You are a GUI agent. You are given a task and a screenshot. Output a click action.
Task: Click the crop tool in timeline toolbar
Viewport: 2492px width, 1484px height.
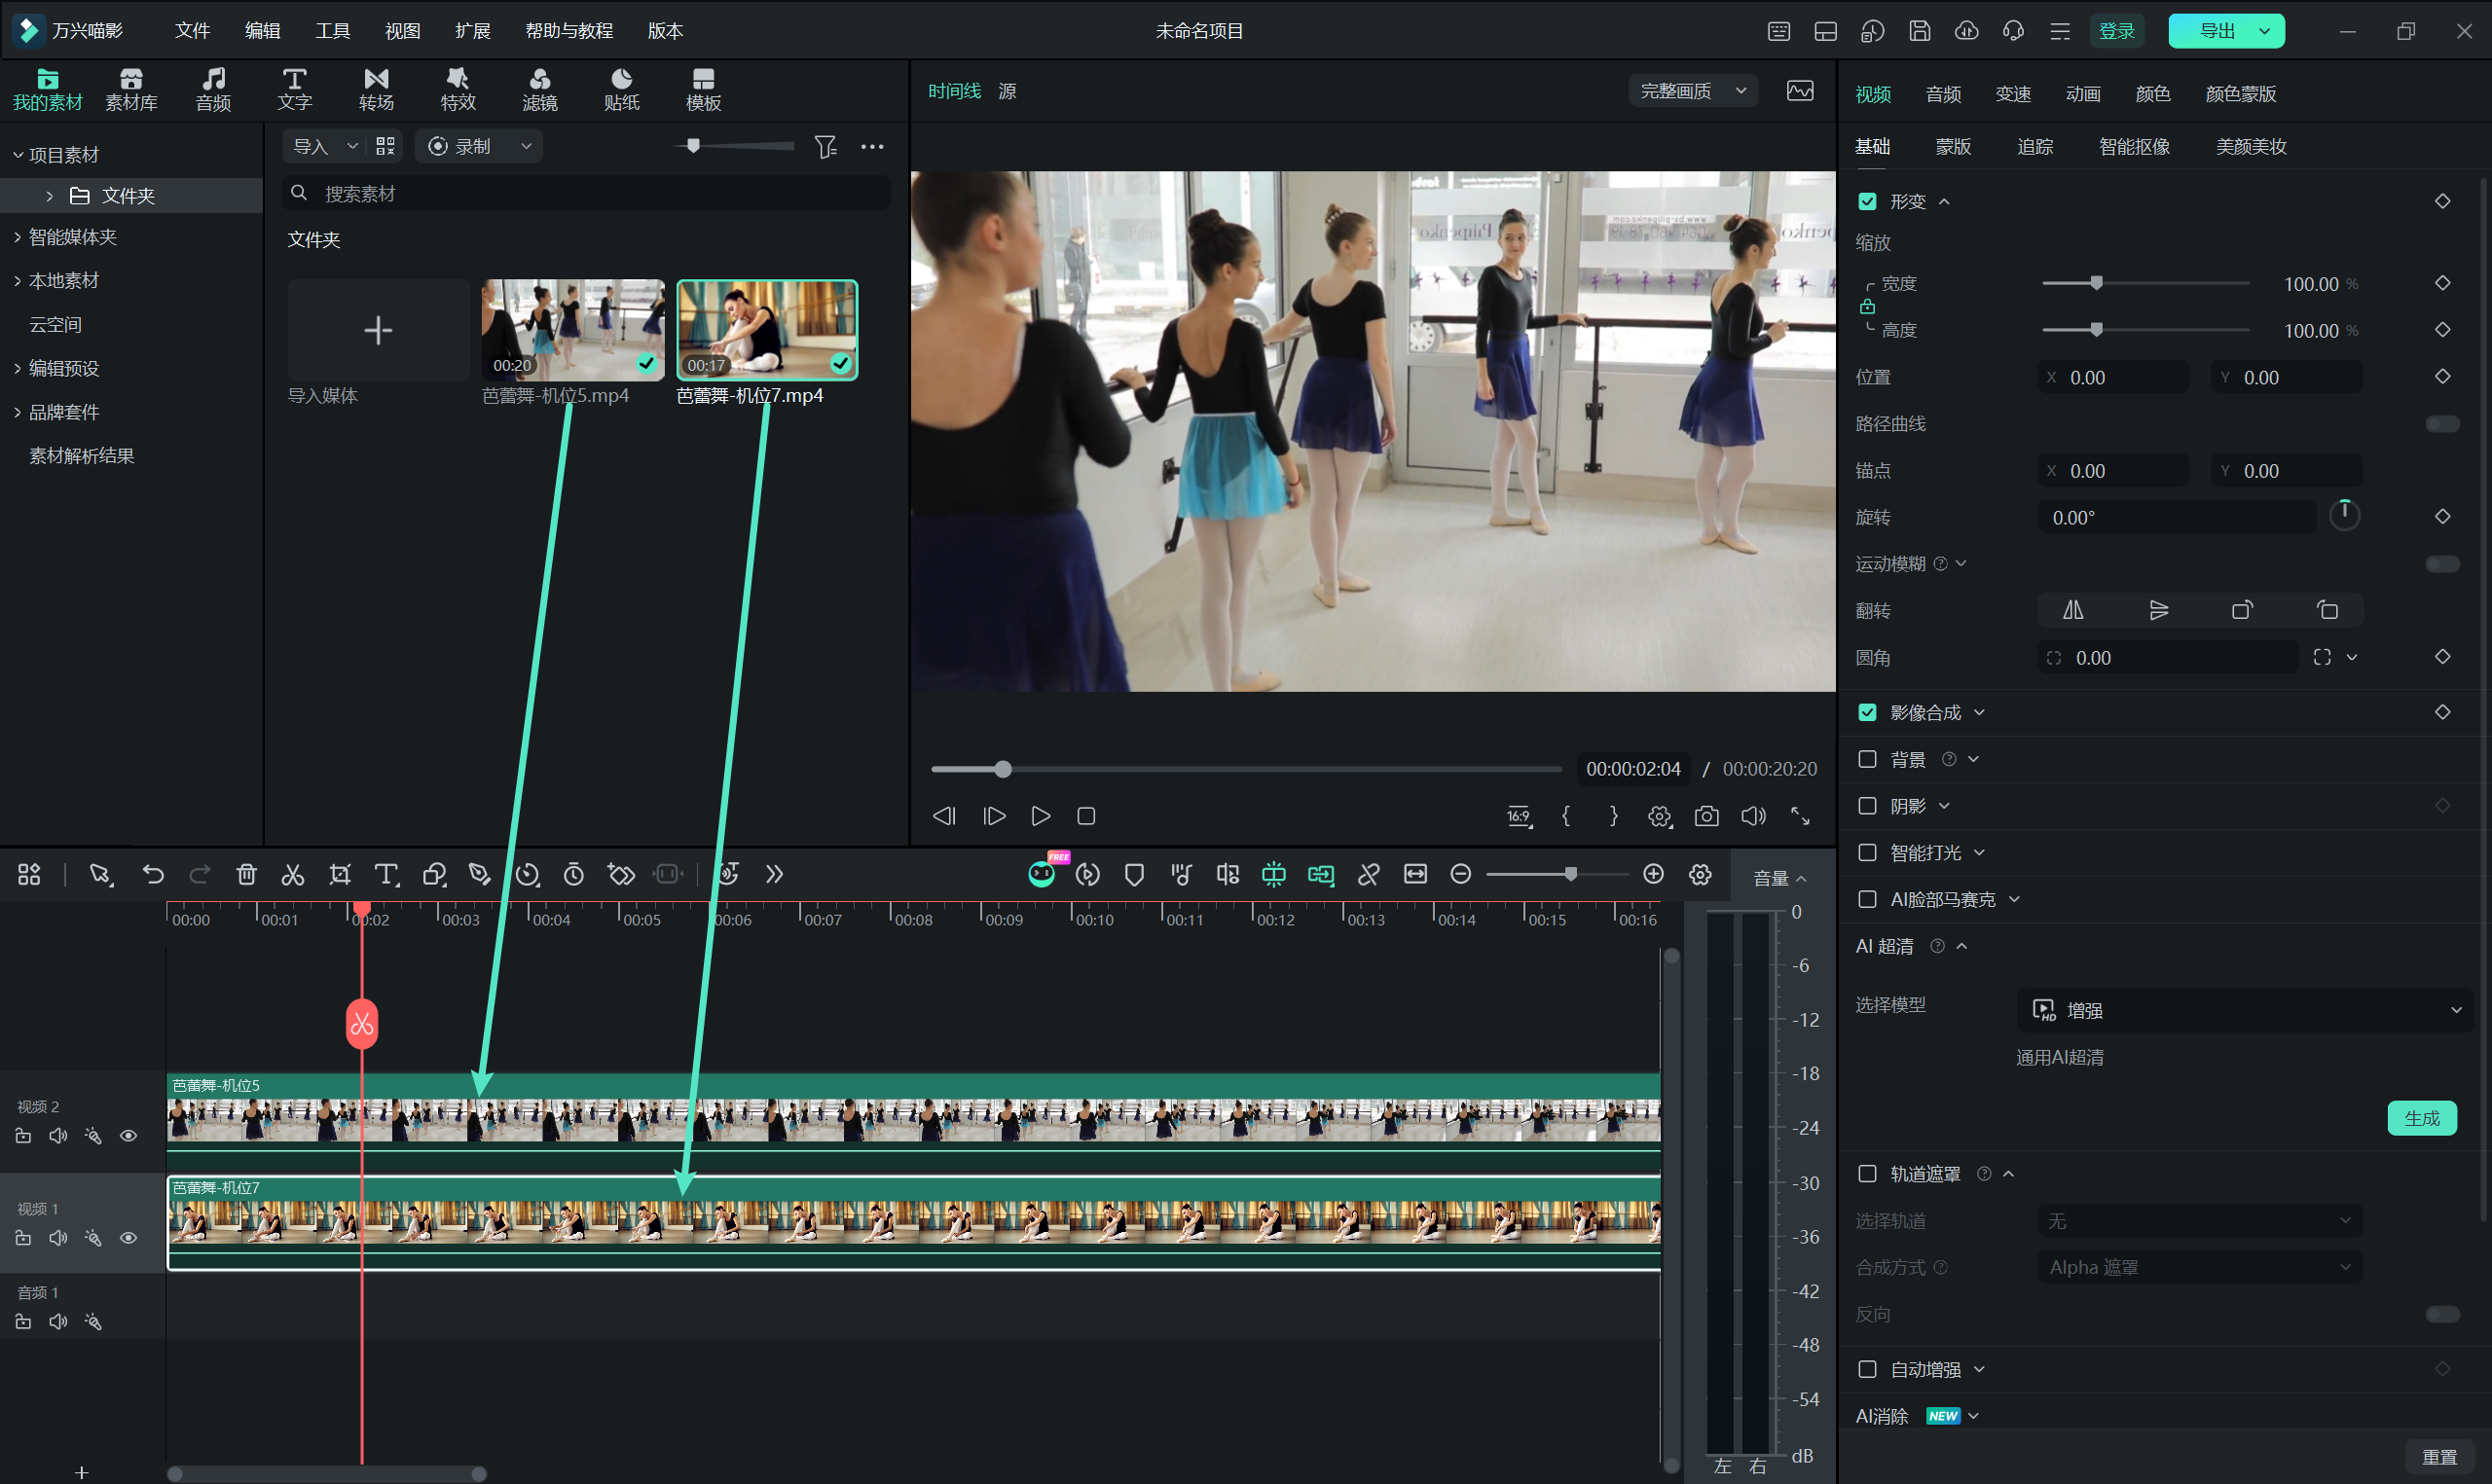click(x=340, y=875)
